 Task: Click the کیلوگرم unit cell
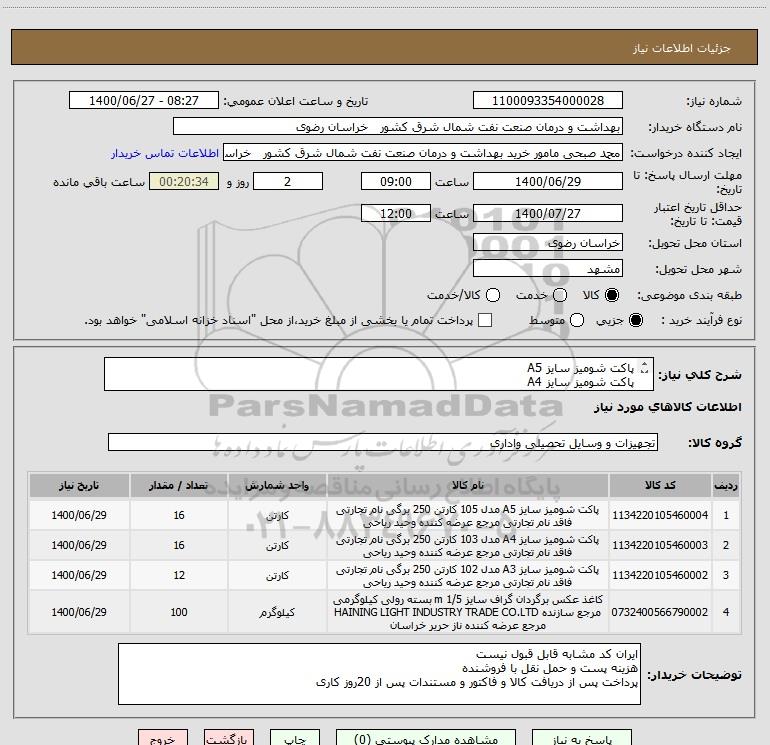pyautogui.click(x=277, y=612)
